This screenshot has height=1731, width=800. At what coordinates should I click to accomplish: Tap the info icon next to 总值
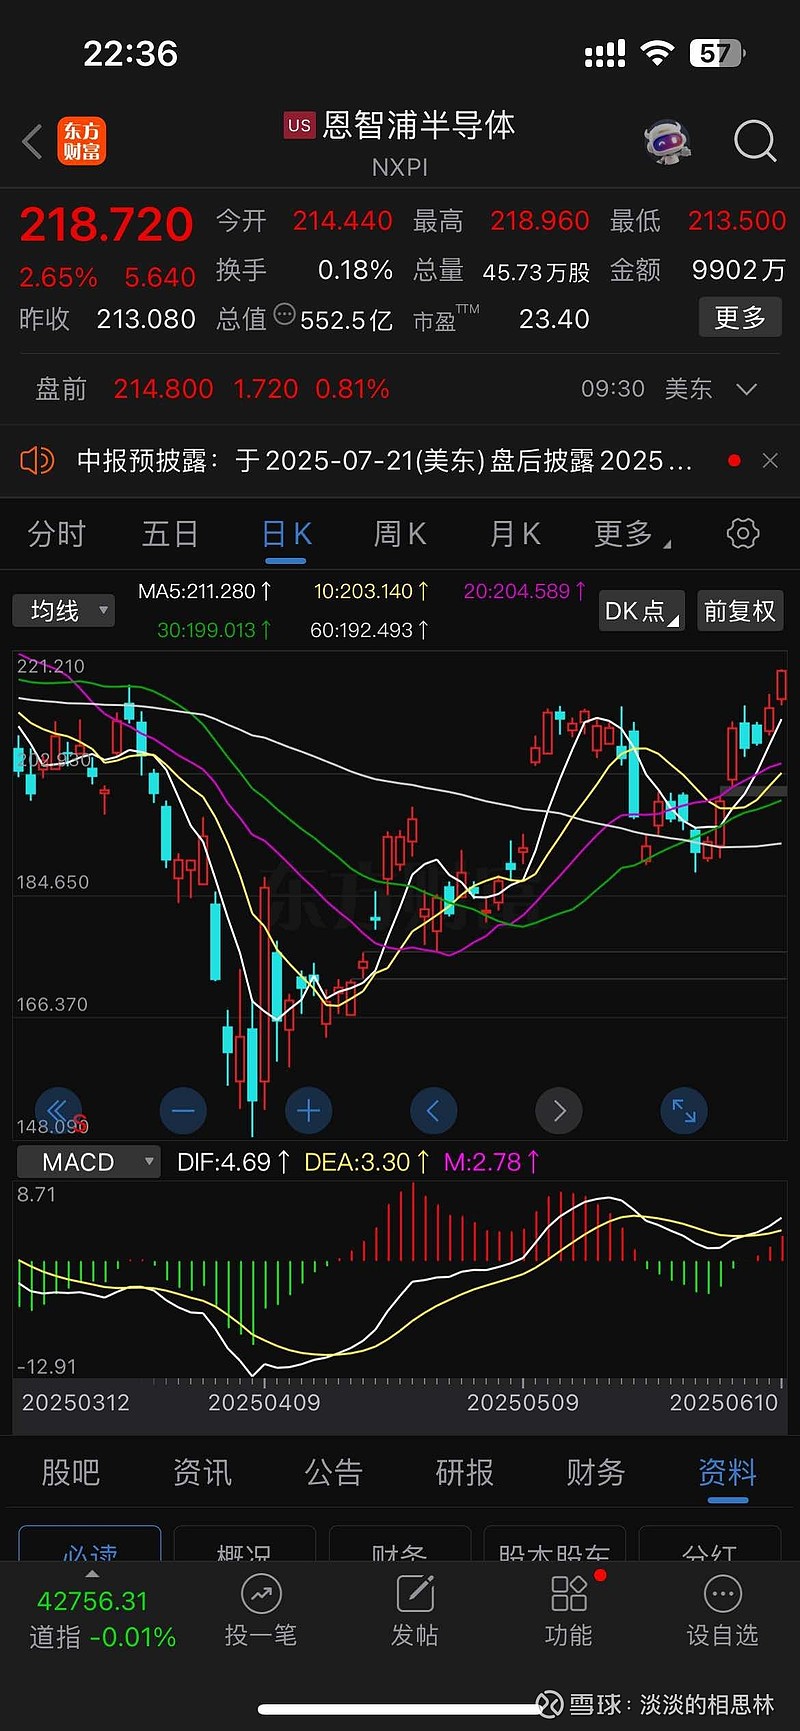[x=284, y=316]
